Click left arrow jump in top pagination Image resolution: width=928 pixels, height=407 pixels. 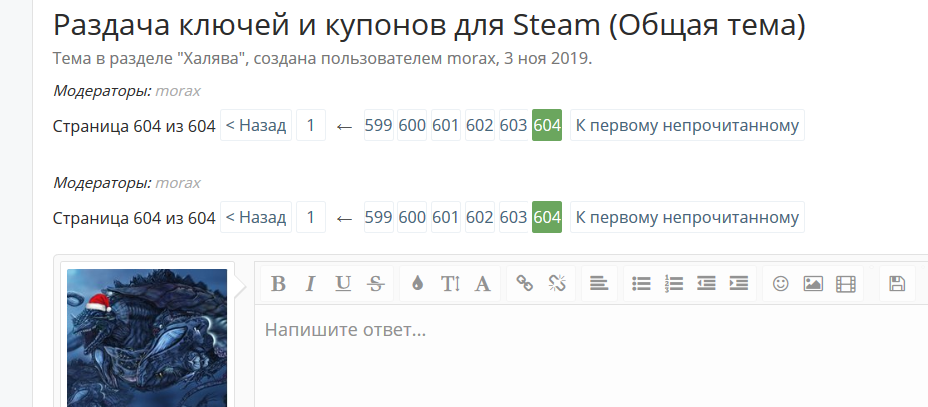point(344,126)
